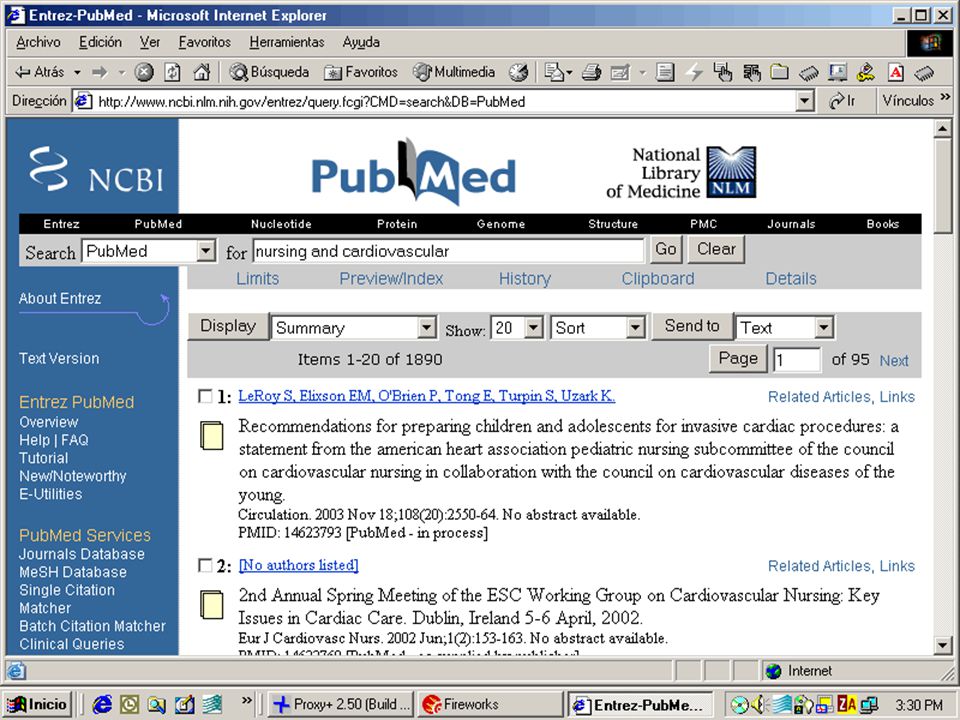Open the Ayuda menu
960x720 pixels.
(x=361, y=42)
